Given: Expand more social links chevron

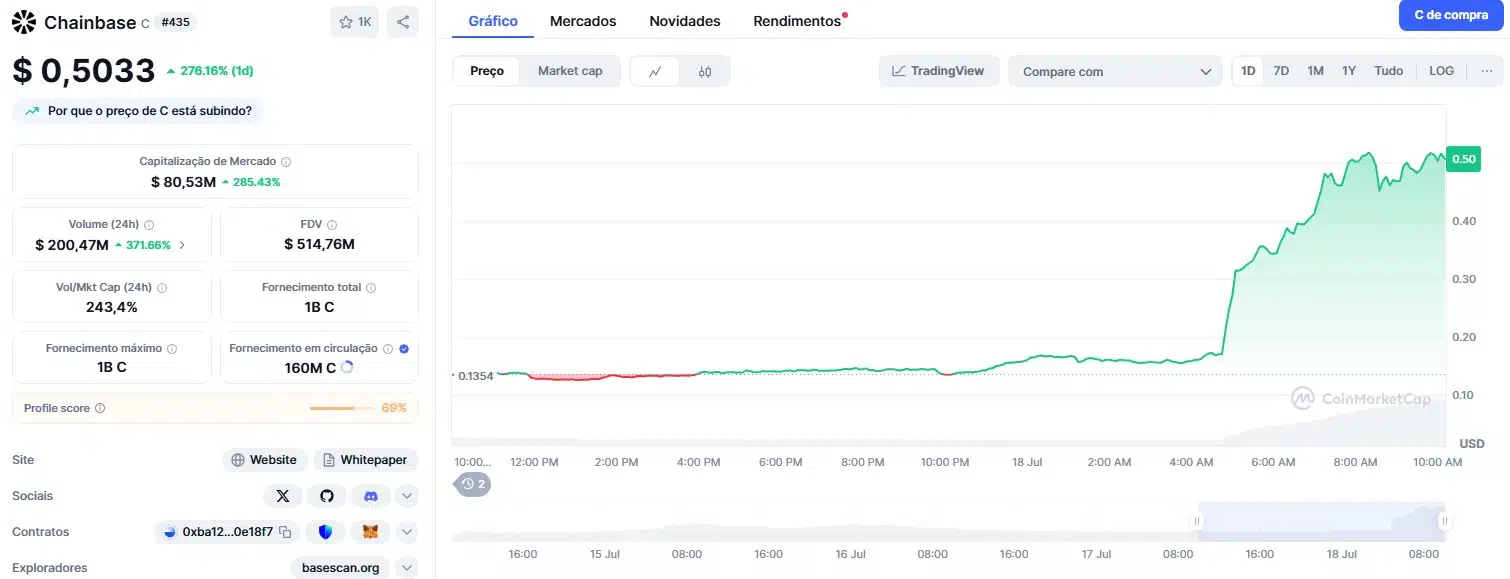Looking at the screenshot, I should [x=407, y=496].
